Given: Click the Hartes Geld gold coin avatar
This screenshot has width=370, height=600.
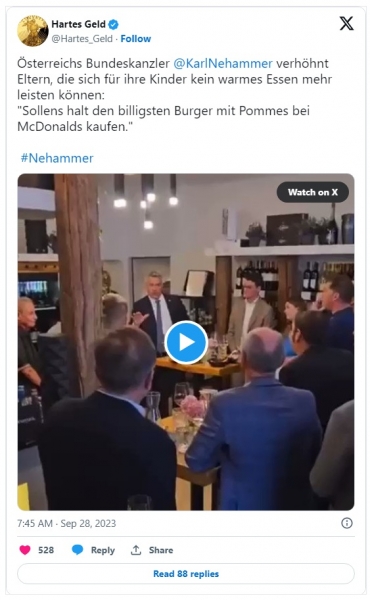Looking at the screenshot, I should 33,31.
